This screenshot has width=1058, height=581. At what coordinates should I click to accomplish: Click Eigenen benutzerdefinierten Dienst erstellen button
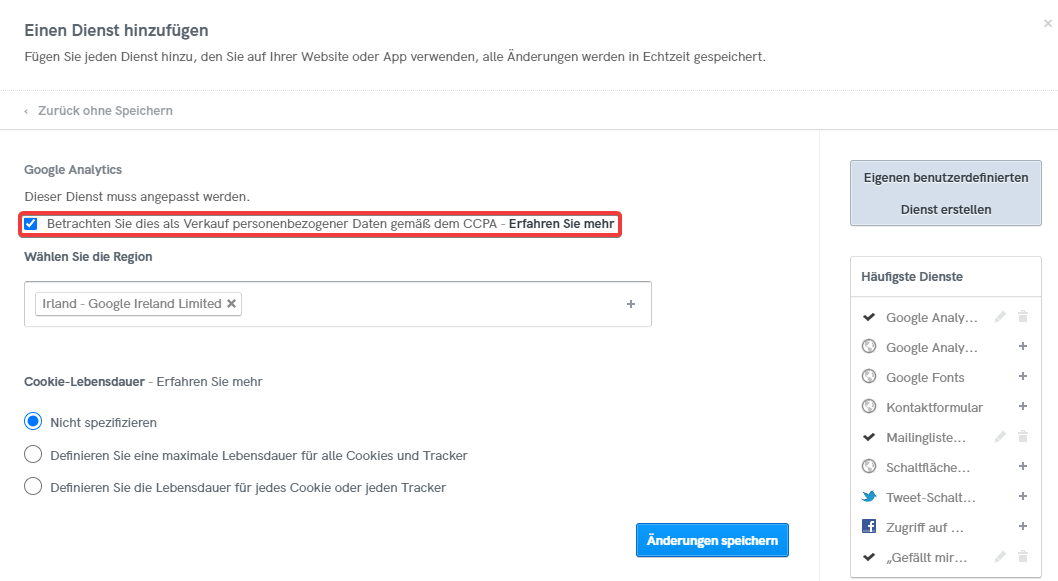coord(945,193)
